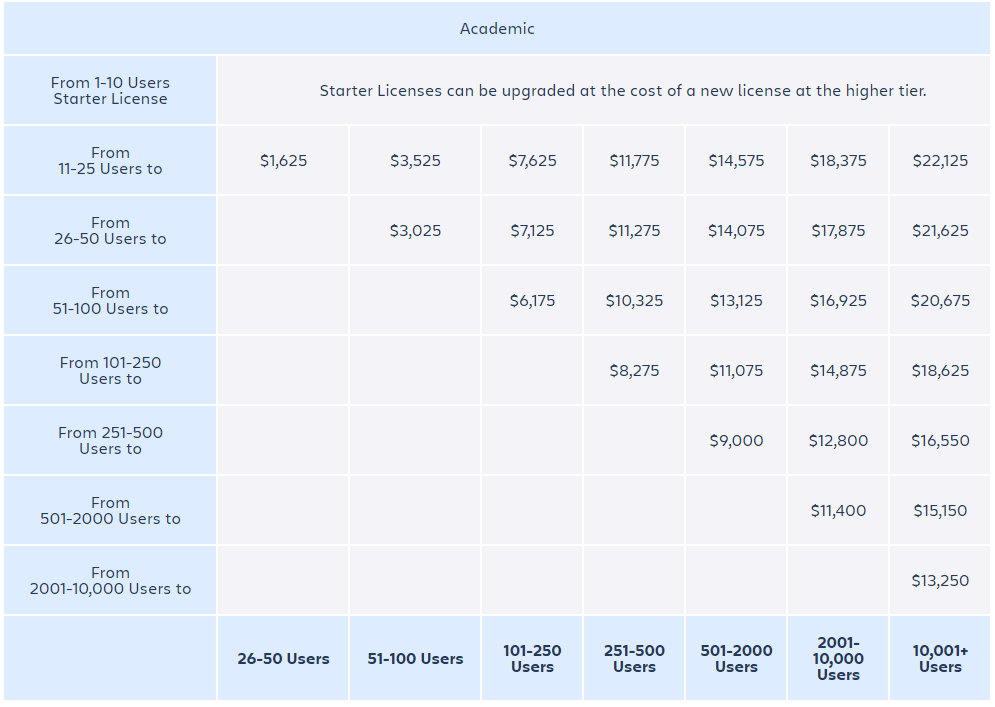Click the From 251-500 Users row label
995x707 pixels.
point(110,441)
